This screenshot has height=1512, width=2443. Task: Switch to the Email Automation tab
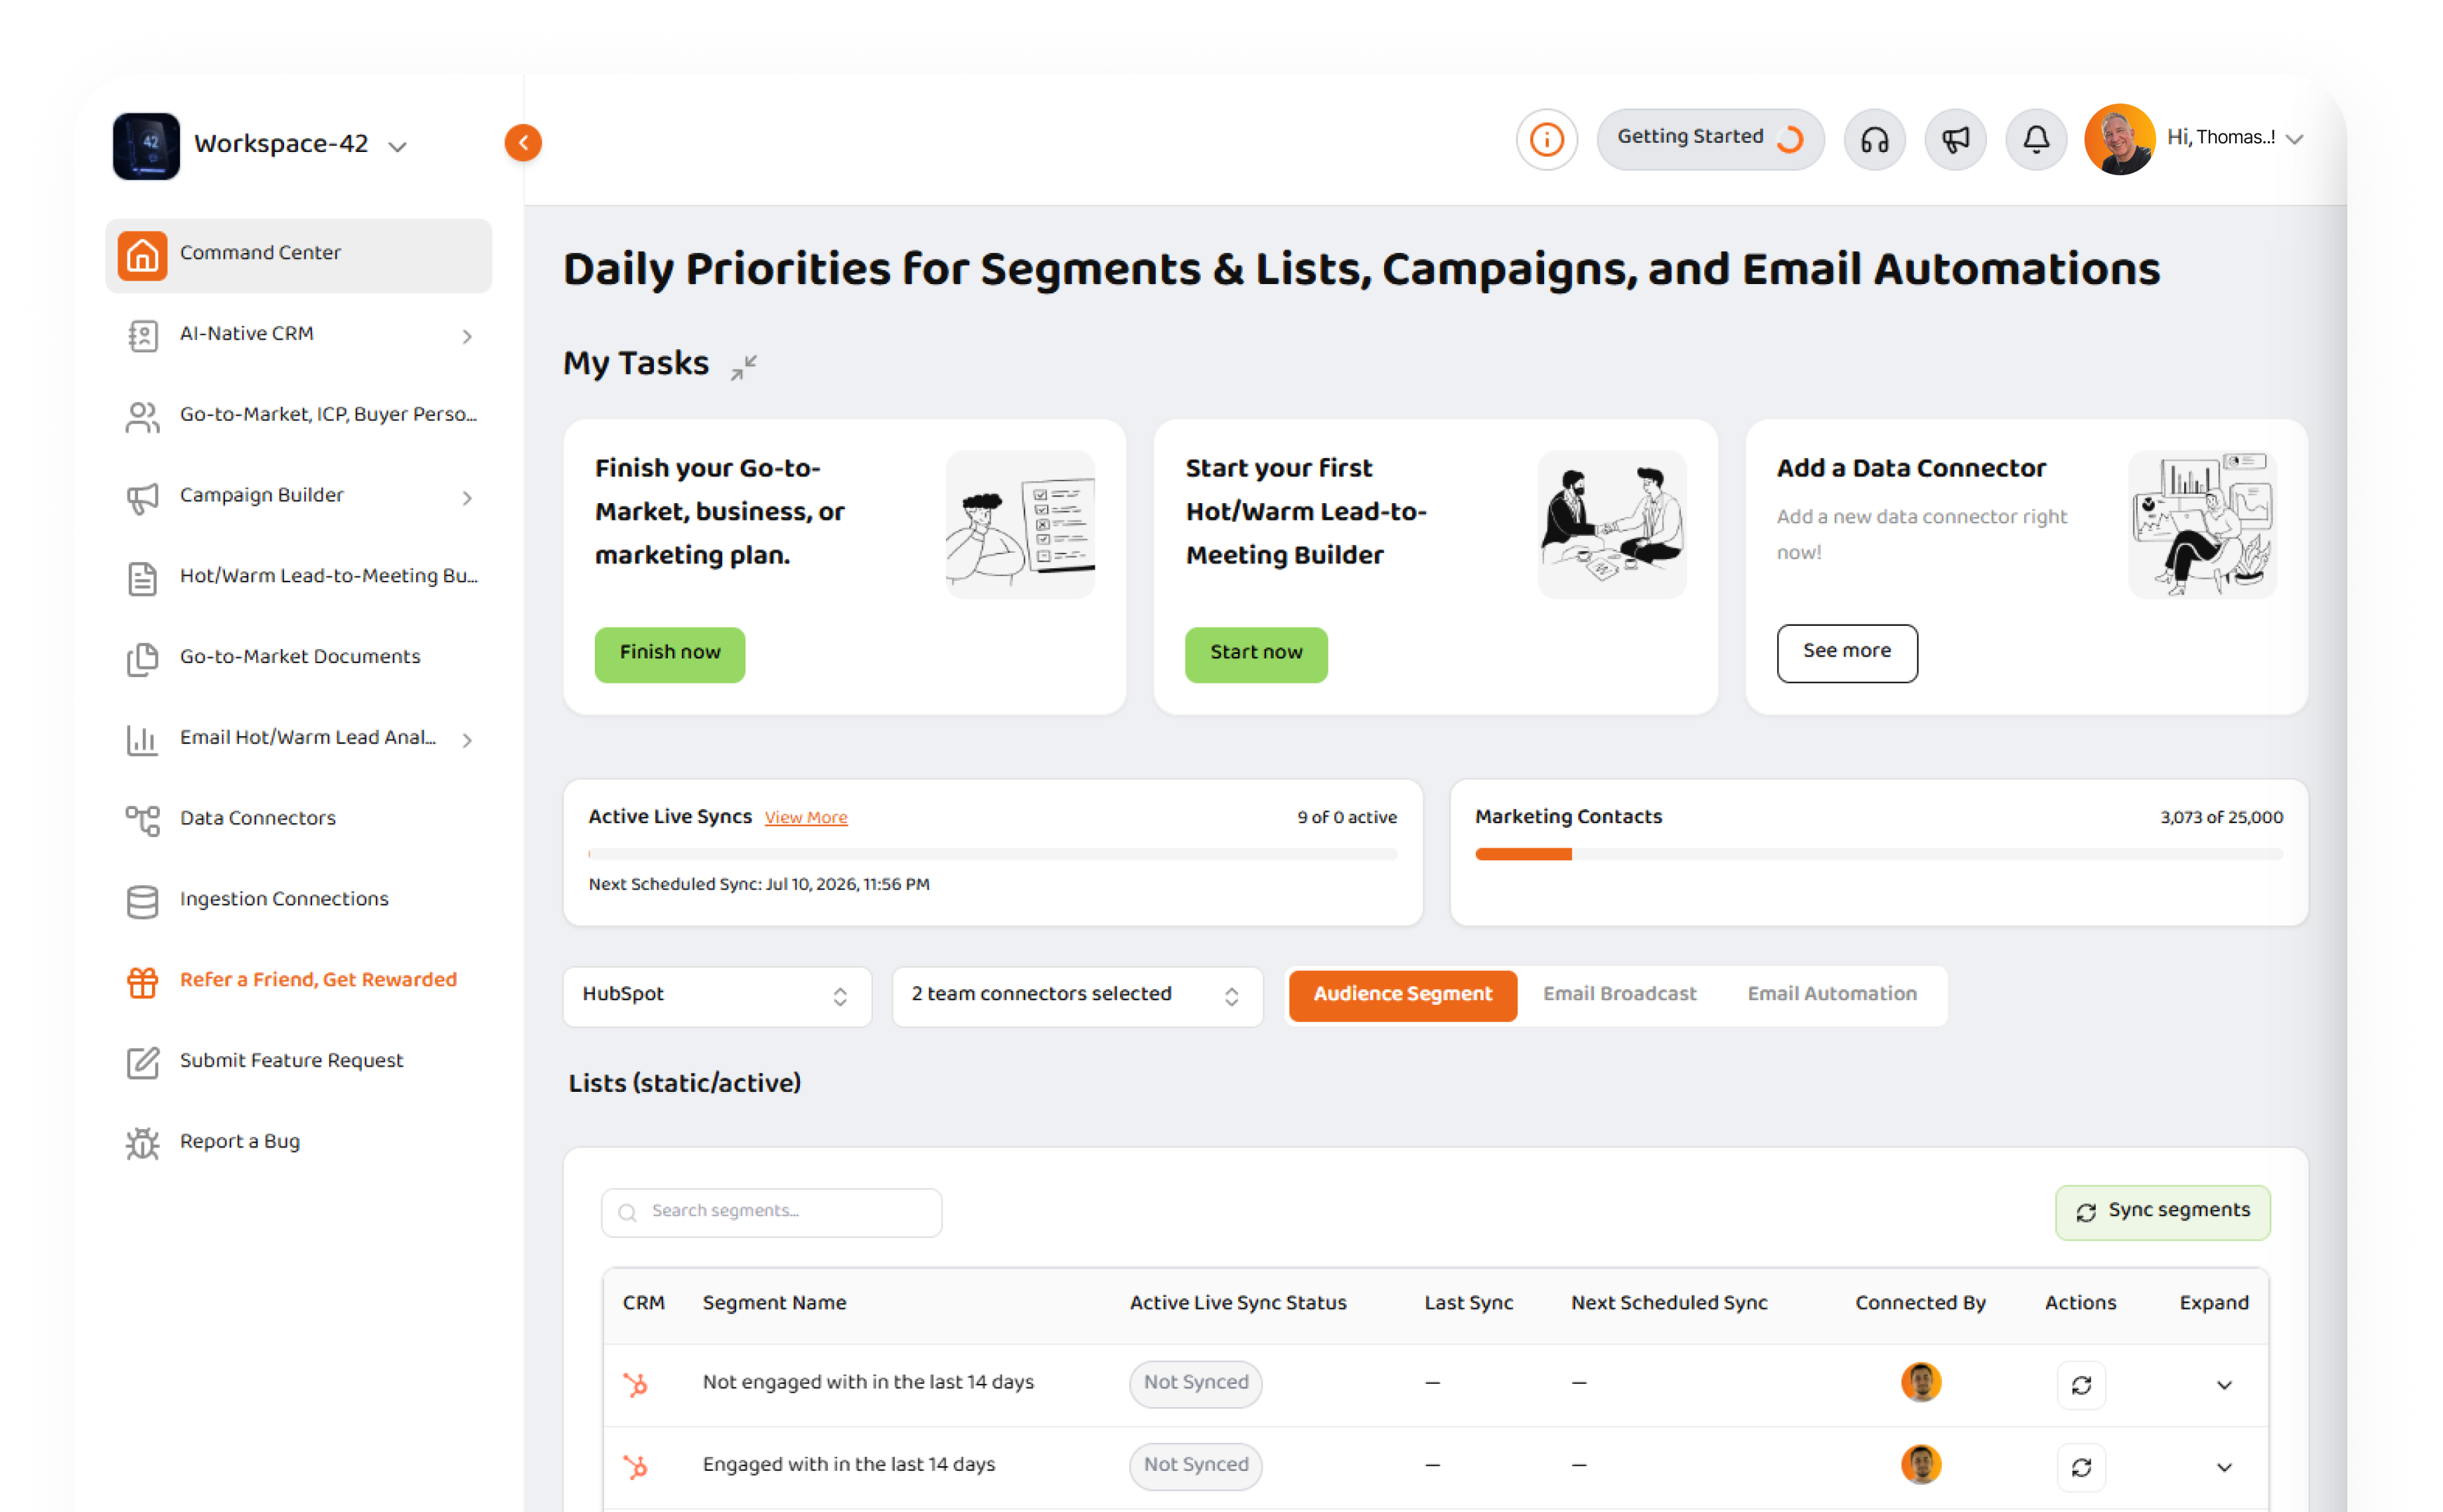(x=1832, y=994)
